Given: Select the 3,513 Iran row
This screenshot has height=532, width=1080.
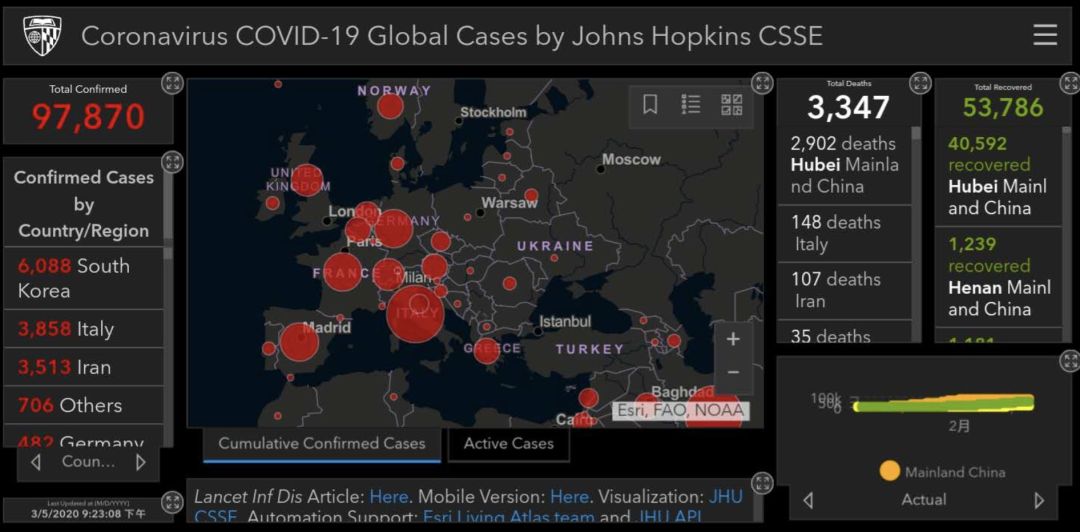Looking at the screenshot, I should [83, 367].
